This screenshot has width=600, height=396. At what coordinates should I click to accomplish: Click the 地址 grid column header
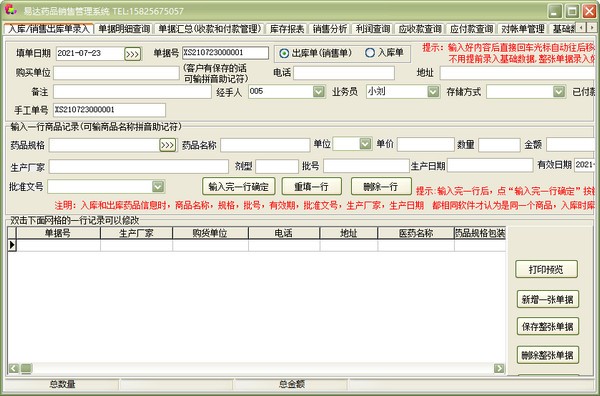348,233
